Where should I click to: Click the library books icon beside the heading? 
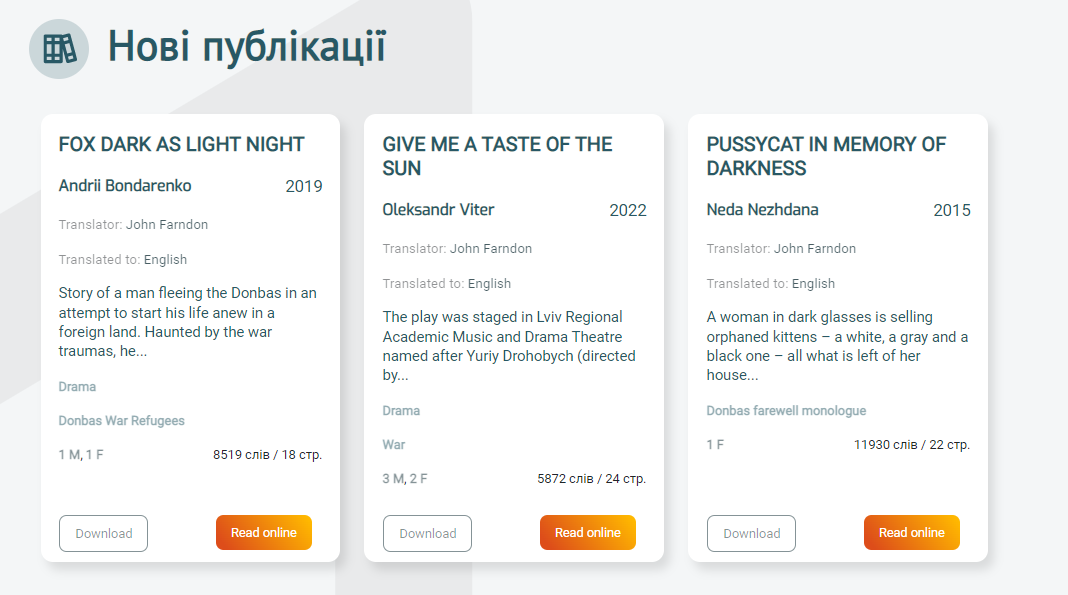tap(59, 49)
